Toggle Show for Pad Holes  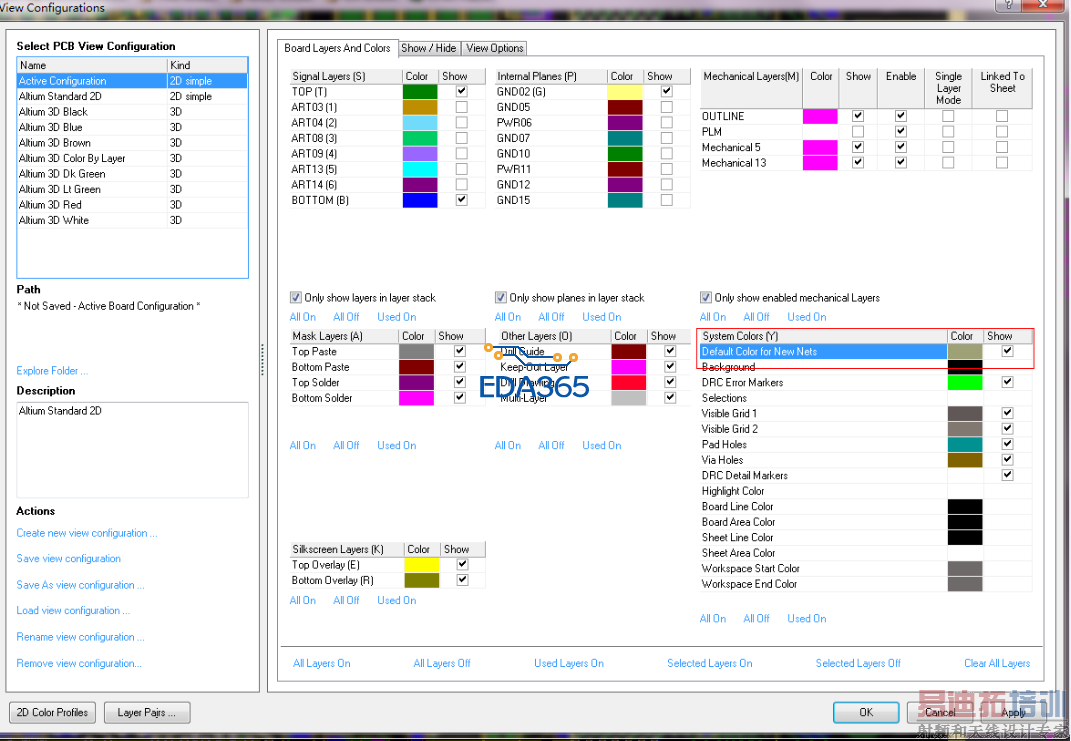1007,445
